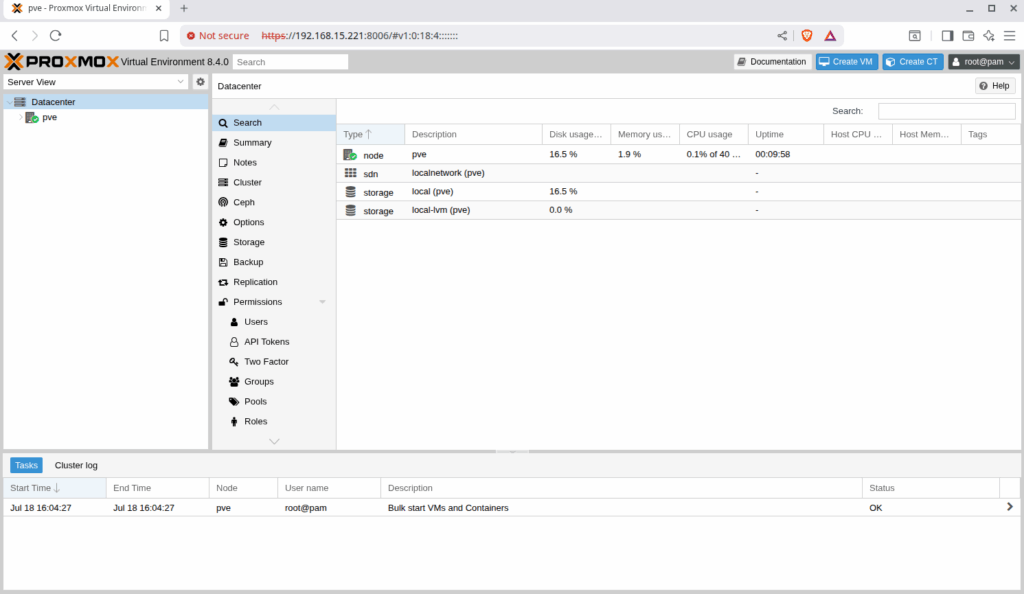This screenshot has width=1024, height=594.
Task: Click the storage icon in local (pve) row
Action: (351, 192)
